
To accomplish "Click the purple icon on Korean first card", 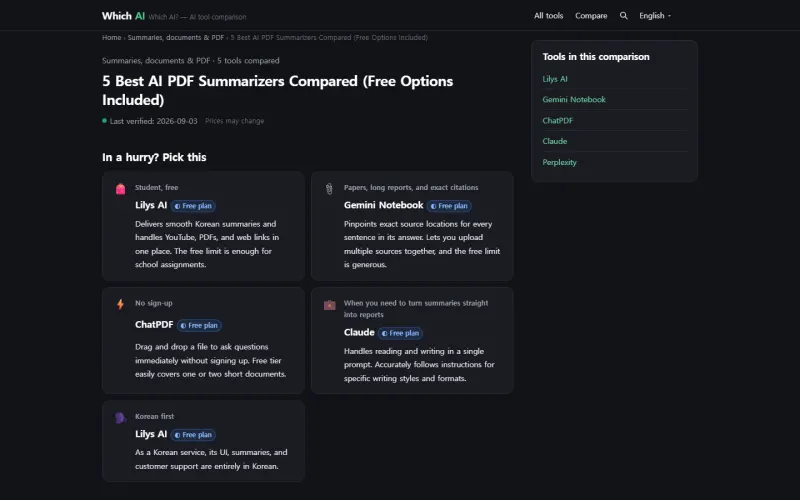I will pos(120,418).
